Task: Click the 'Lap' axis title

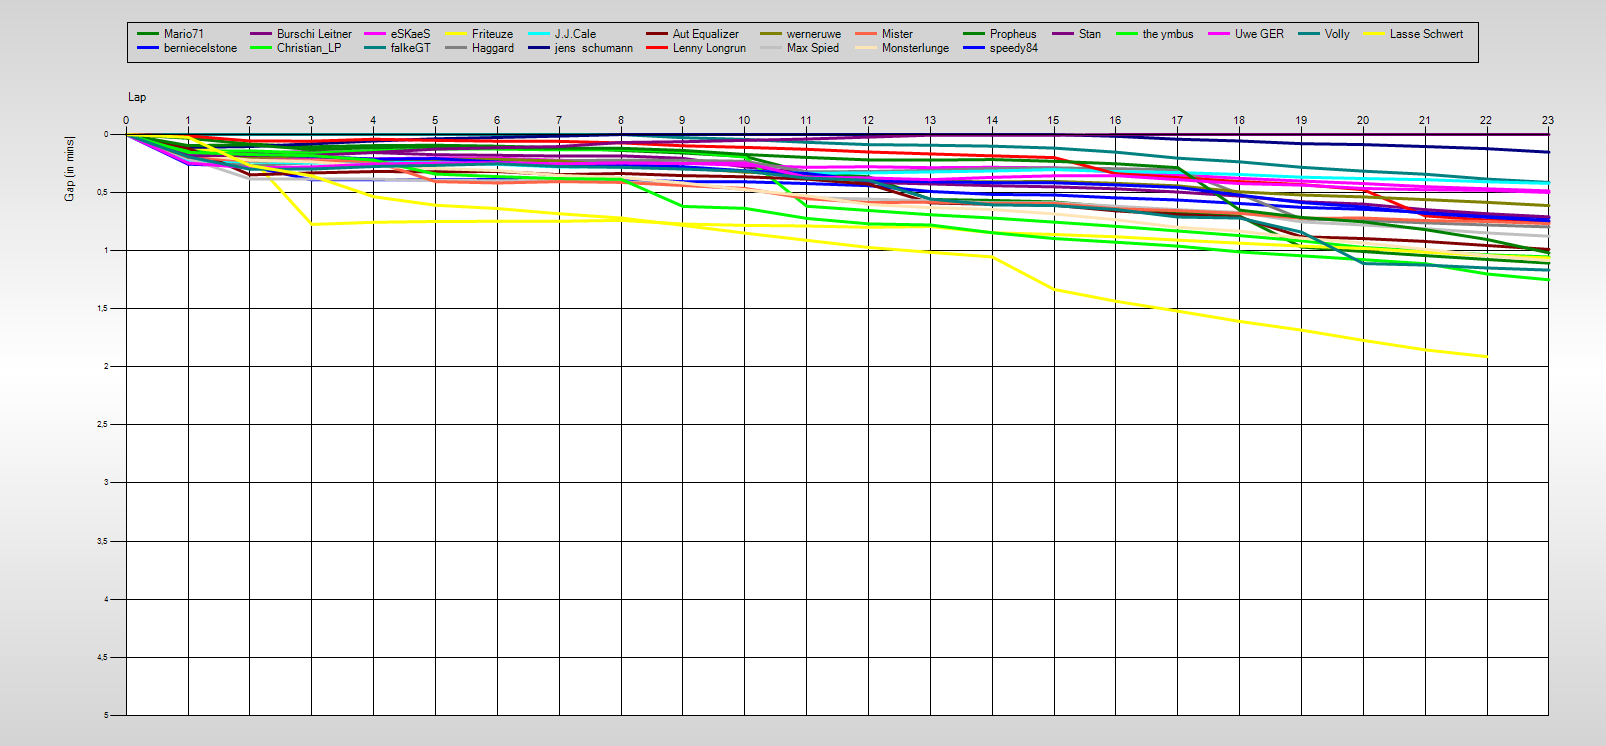Action: coord(137,97)
